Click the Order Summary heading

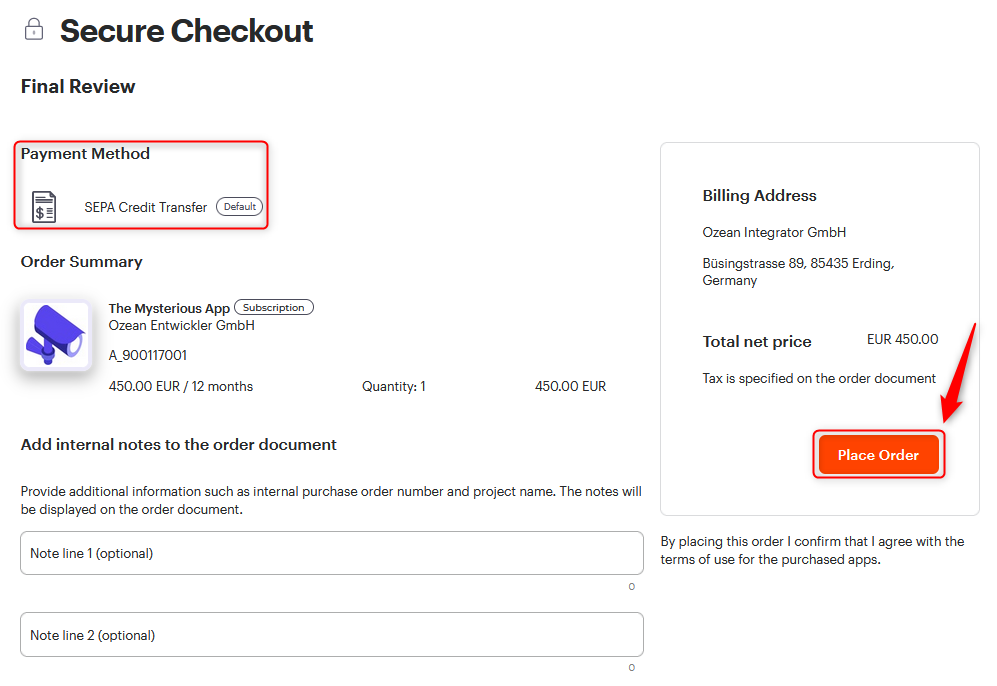point(81,262)
